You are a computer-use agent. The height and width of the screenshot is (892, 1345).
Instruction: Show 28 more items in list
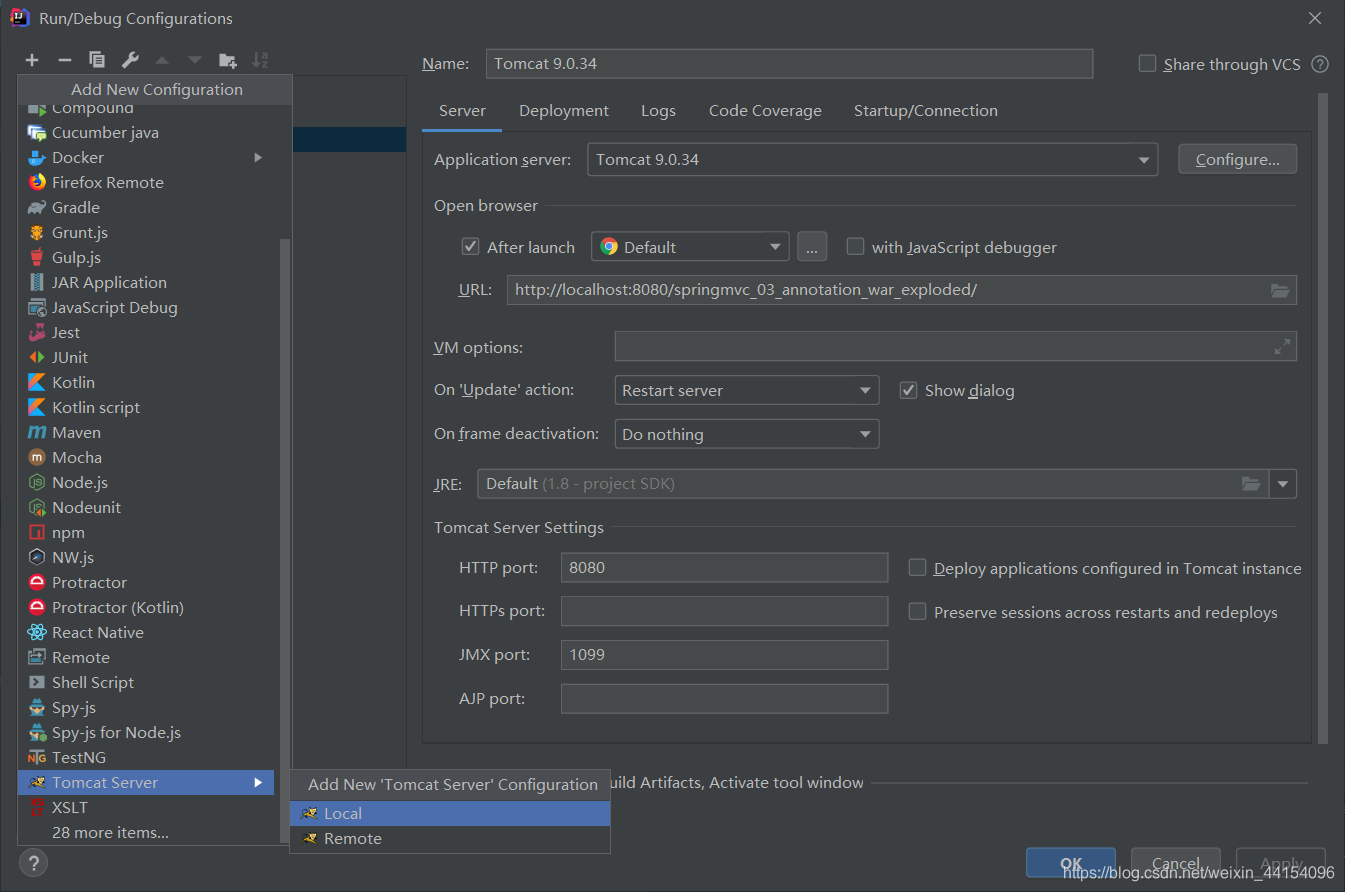(146, 832)
